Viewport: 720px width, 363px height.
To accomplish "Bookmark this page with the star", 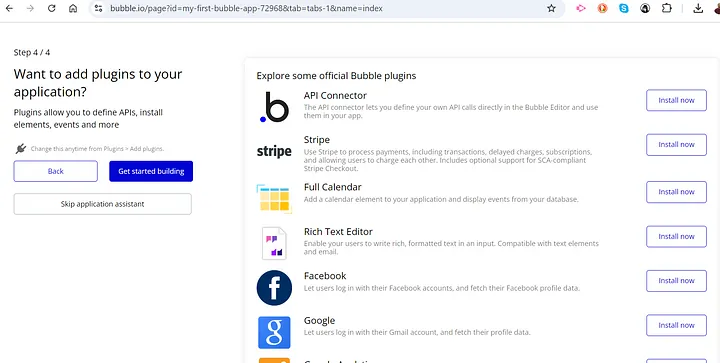I will click(551, 8).
